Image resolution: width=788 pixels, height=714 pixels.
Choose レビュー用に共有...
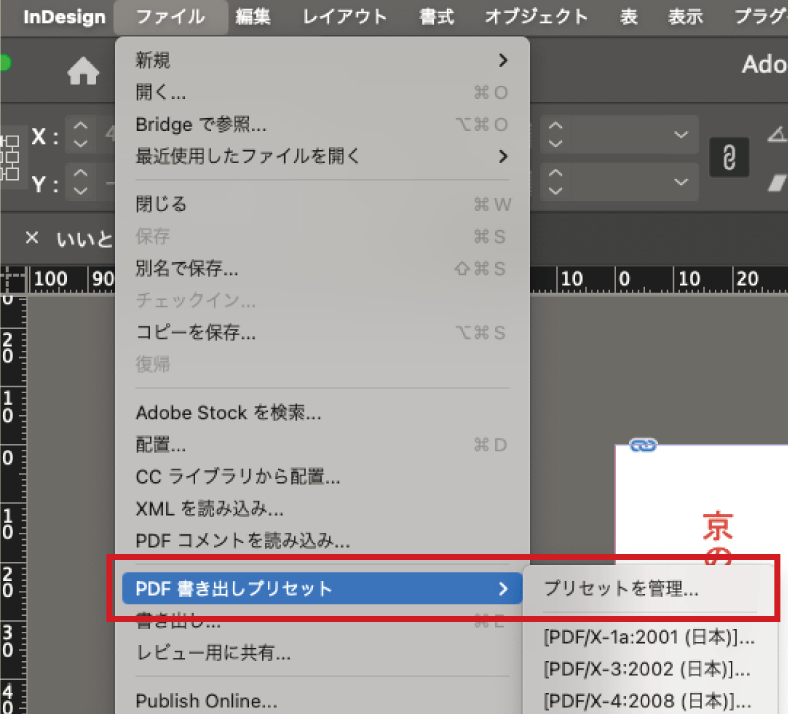pos(322,653)
